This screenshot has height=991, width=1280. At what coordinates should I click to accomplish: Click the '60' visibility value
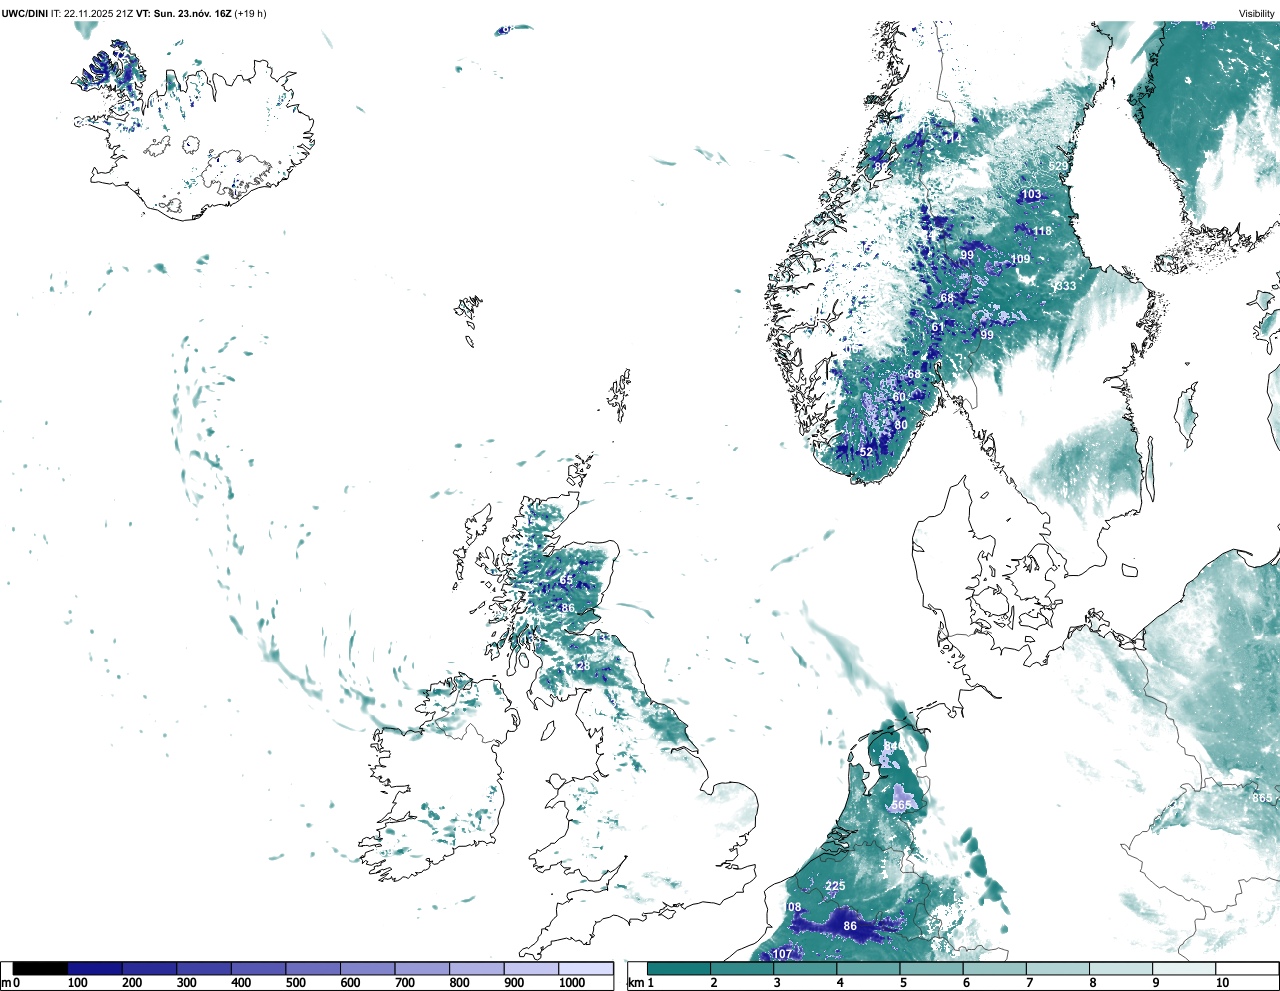(x=899, y=397)
